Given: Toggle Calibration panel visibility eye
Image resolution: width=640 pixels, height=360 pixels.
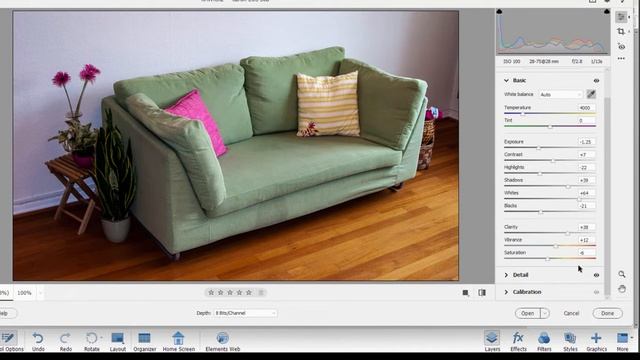Looking at the screenshot, I should click(x=596, y=292).
